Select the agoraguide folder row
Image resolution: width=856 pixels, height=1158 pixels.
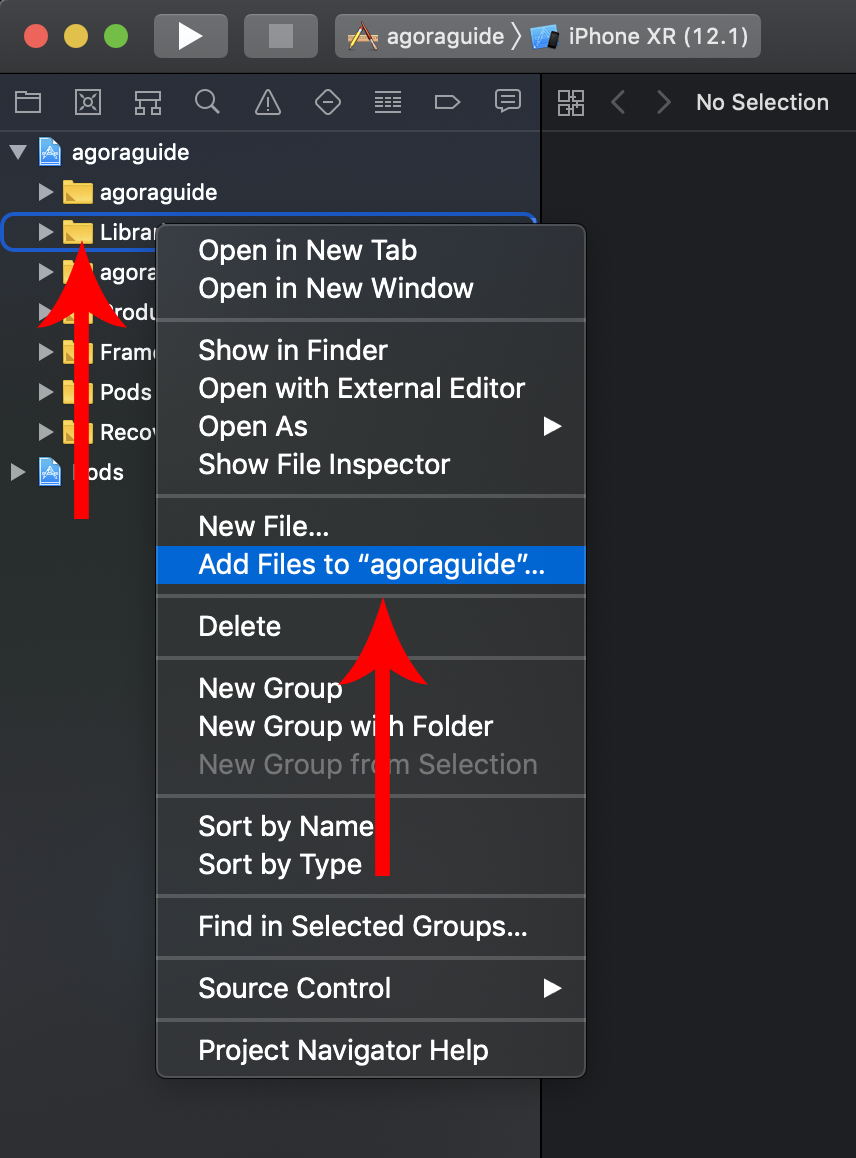(x=270, y=192)
